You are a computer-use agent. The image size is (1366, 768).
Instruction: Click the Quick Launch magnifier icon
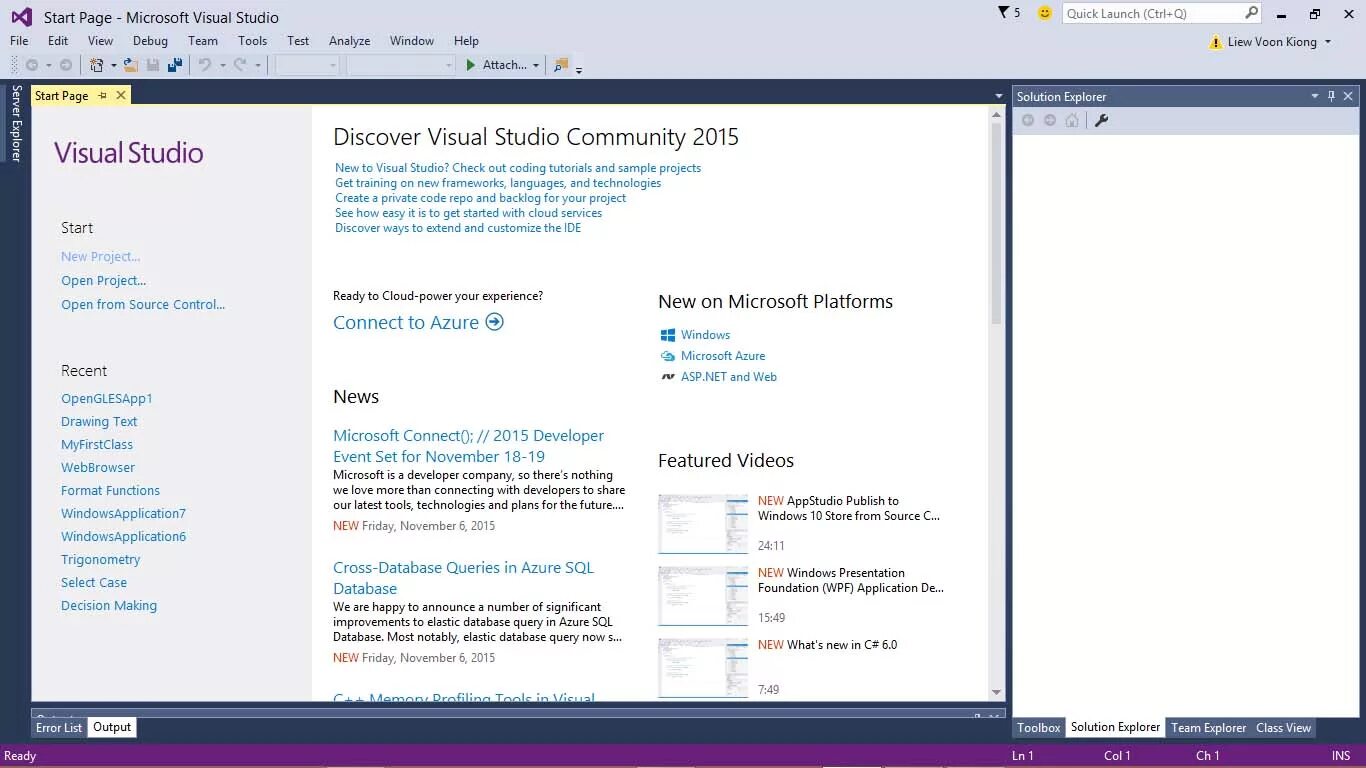click(x=1251, y=13)
